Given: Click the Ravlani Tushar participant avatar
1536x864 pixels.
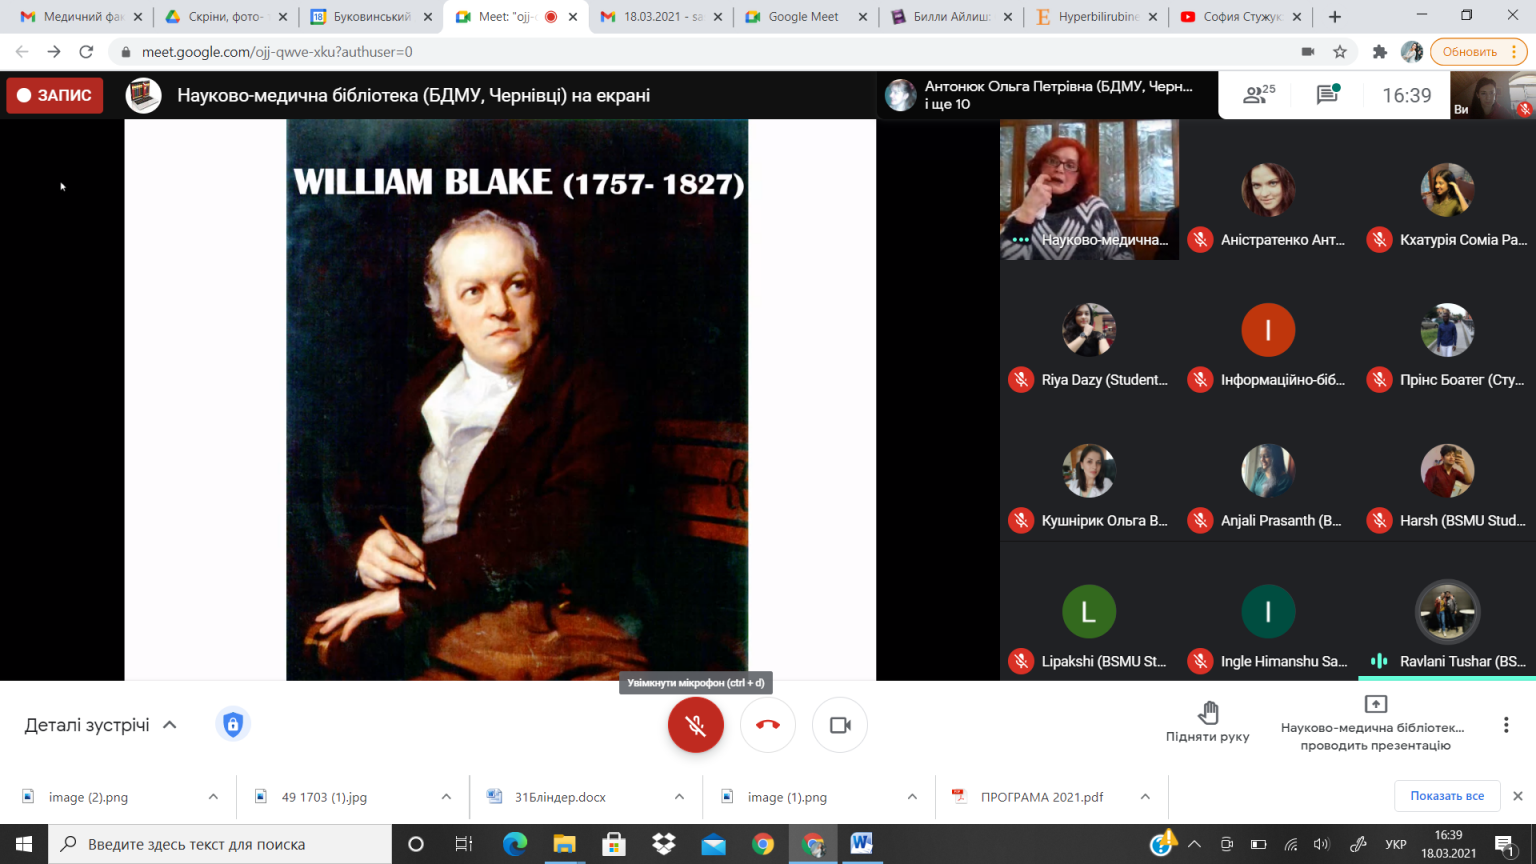Looking at the screenshot, I should point(1447,611).
